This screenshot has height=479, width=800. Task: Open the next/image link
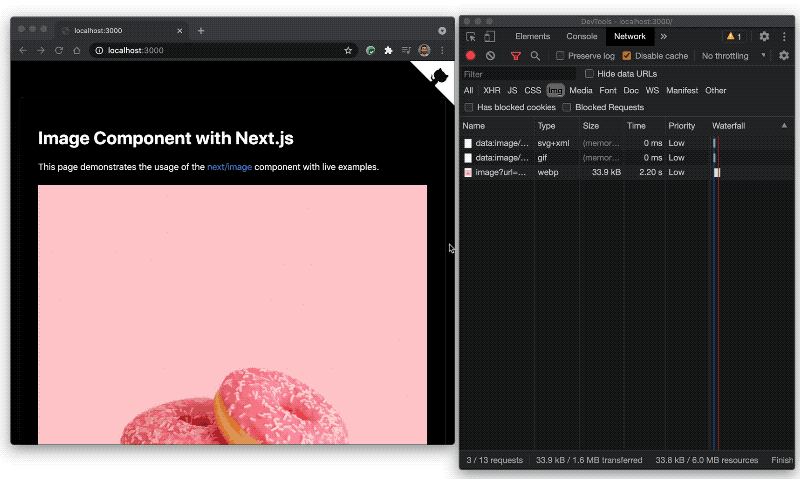229,167
